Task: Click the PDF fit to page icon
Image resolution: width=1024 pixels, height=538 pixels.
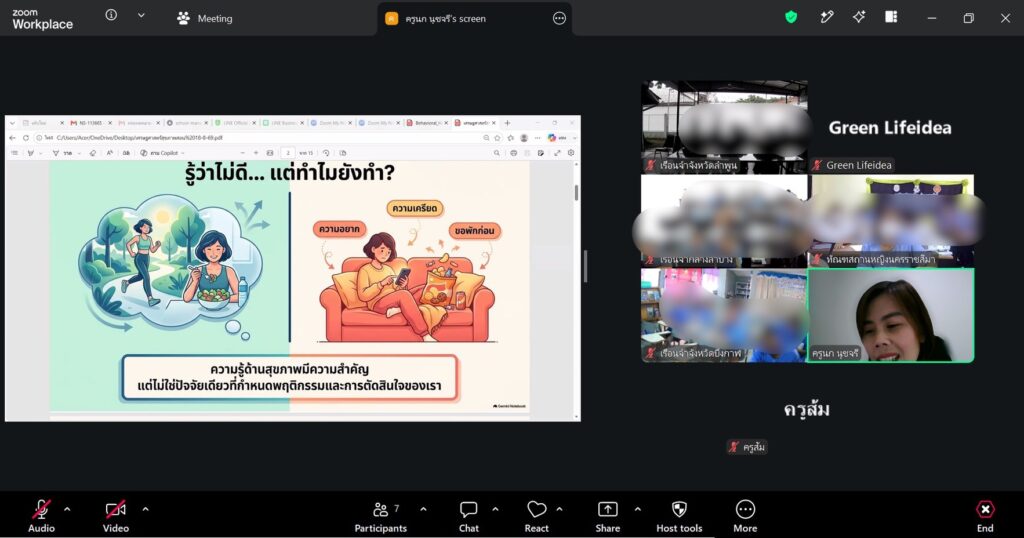Action: [270, 153]
